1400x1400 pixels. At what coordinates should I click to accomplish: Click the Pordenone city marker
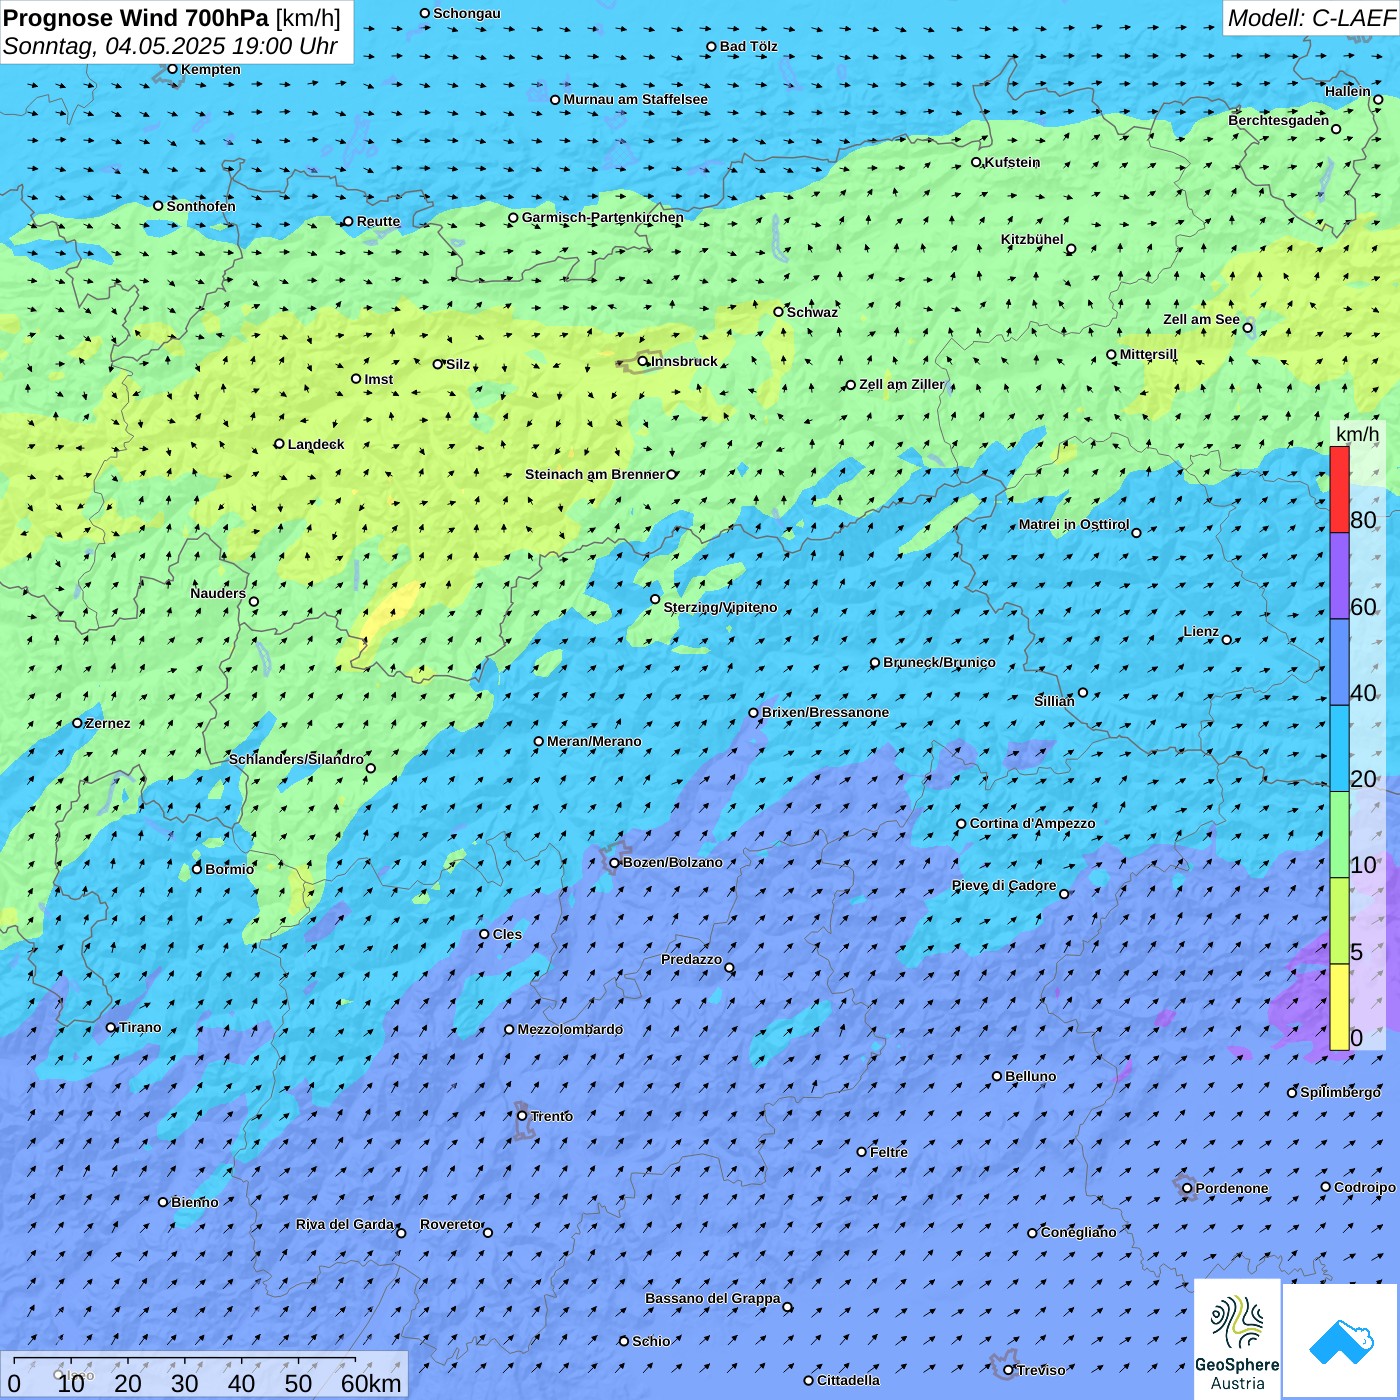[1187, 1189]
